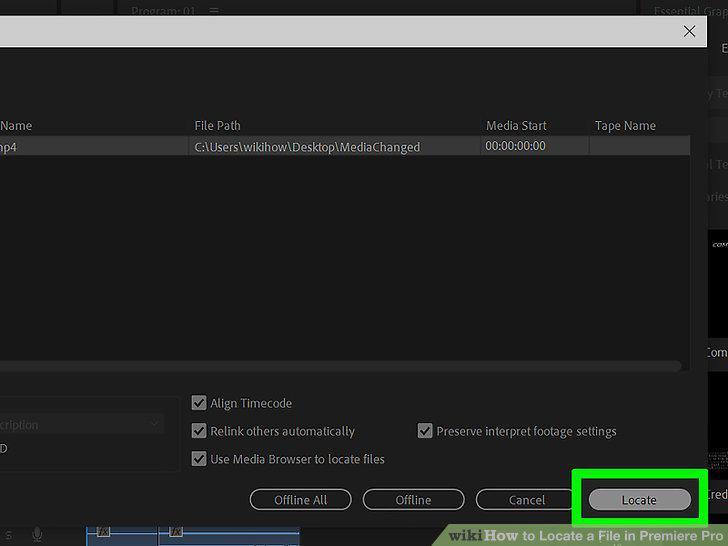Open the Program: 01 monitor tab
728x546 pixels.
163,10
